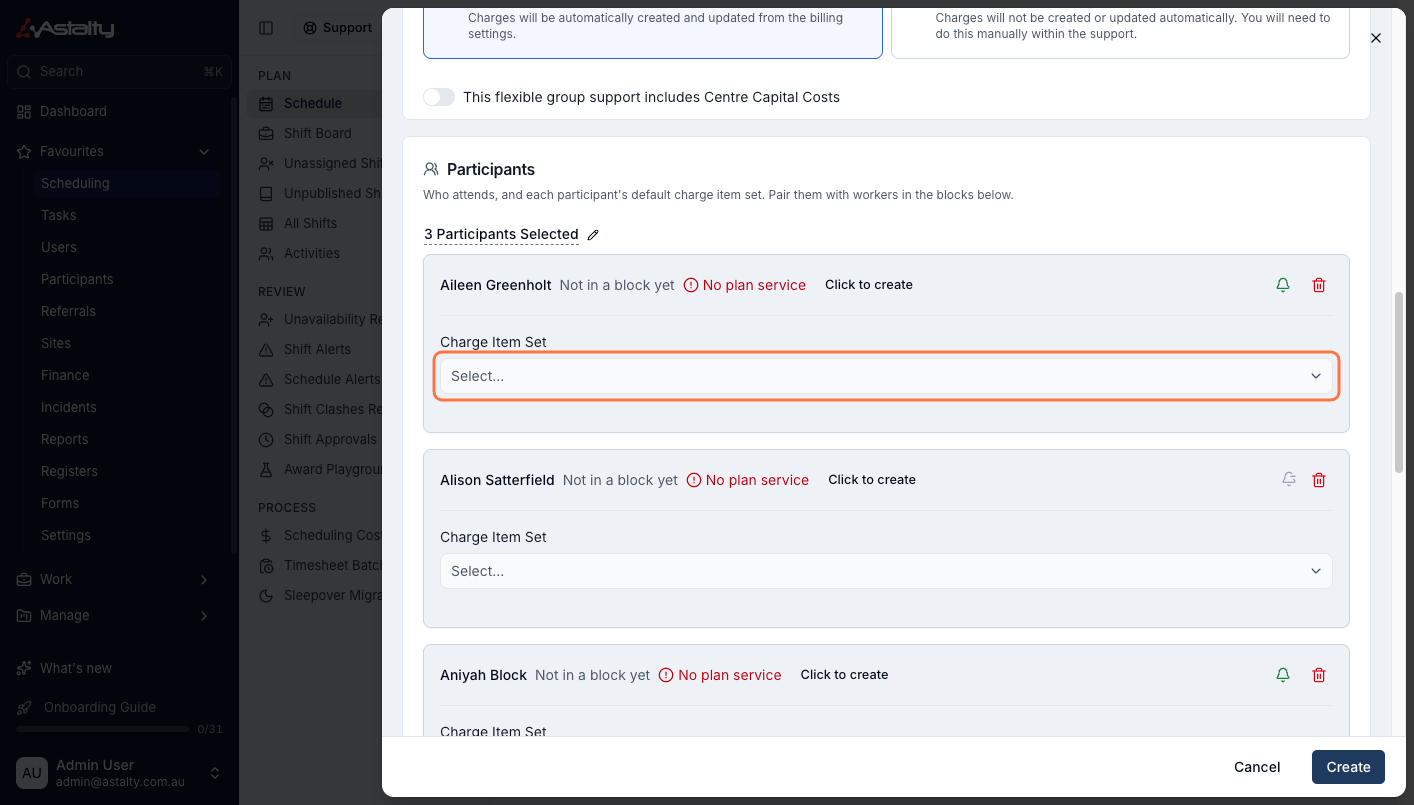Click the bell icon for Aileen Greenholt
This screenshot has width=1414, height=805.
[1283, 285]
